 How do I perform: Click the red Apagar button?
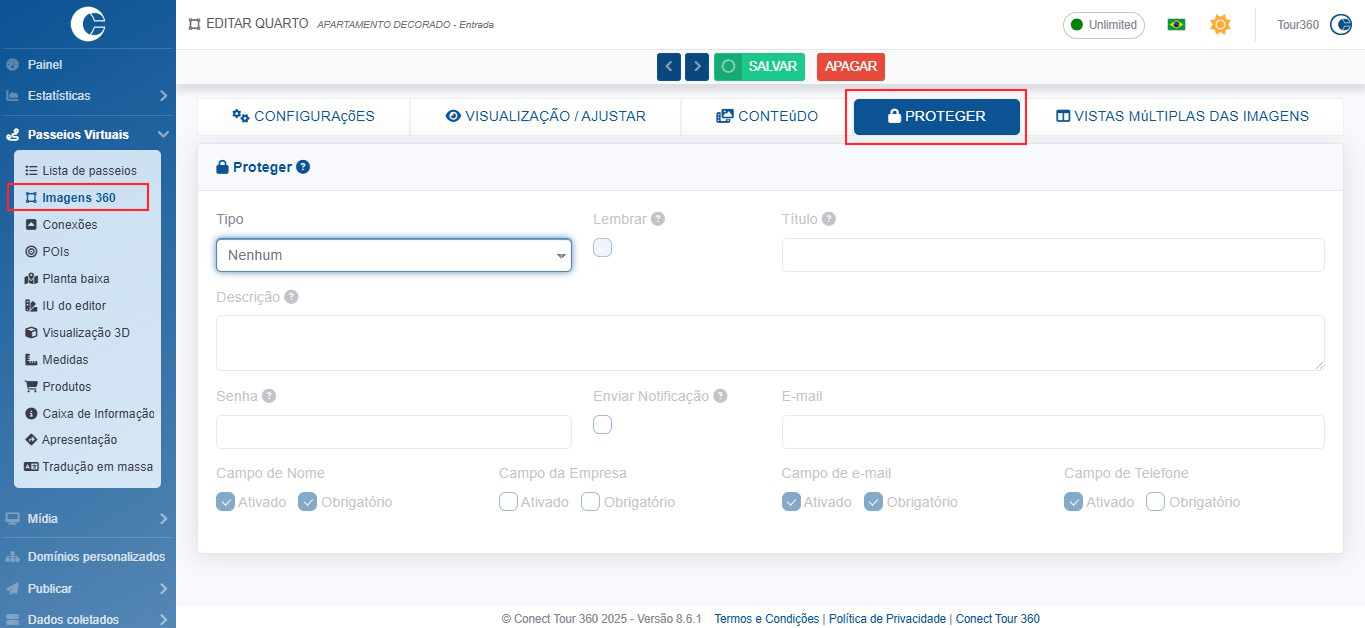(850, 67)
